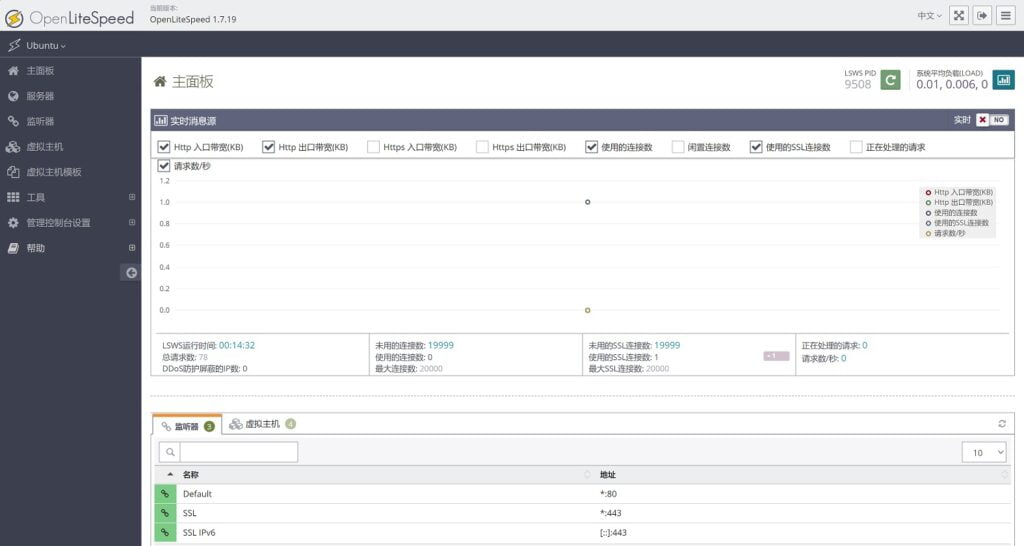Viewport: 1024px width, 546px height.
Task: Collapse sidebar with the left arrow icon
Action: [x=130, y=273]
